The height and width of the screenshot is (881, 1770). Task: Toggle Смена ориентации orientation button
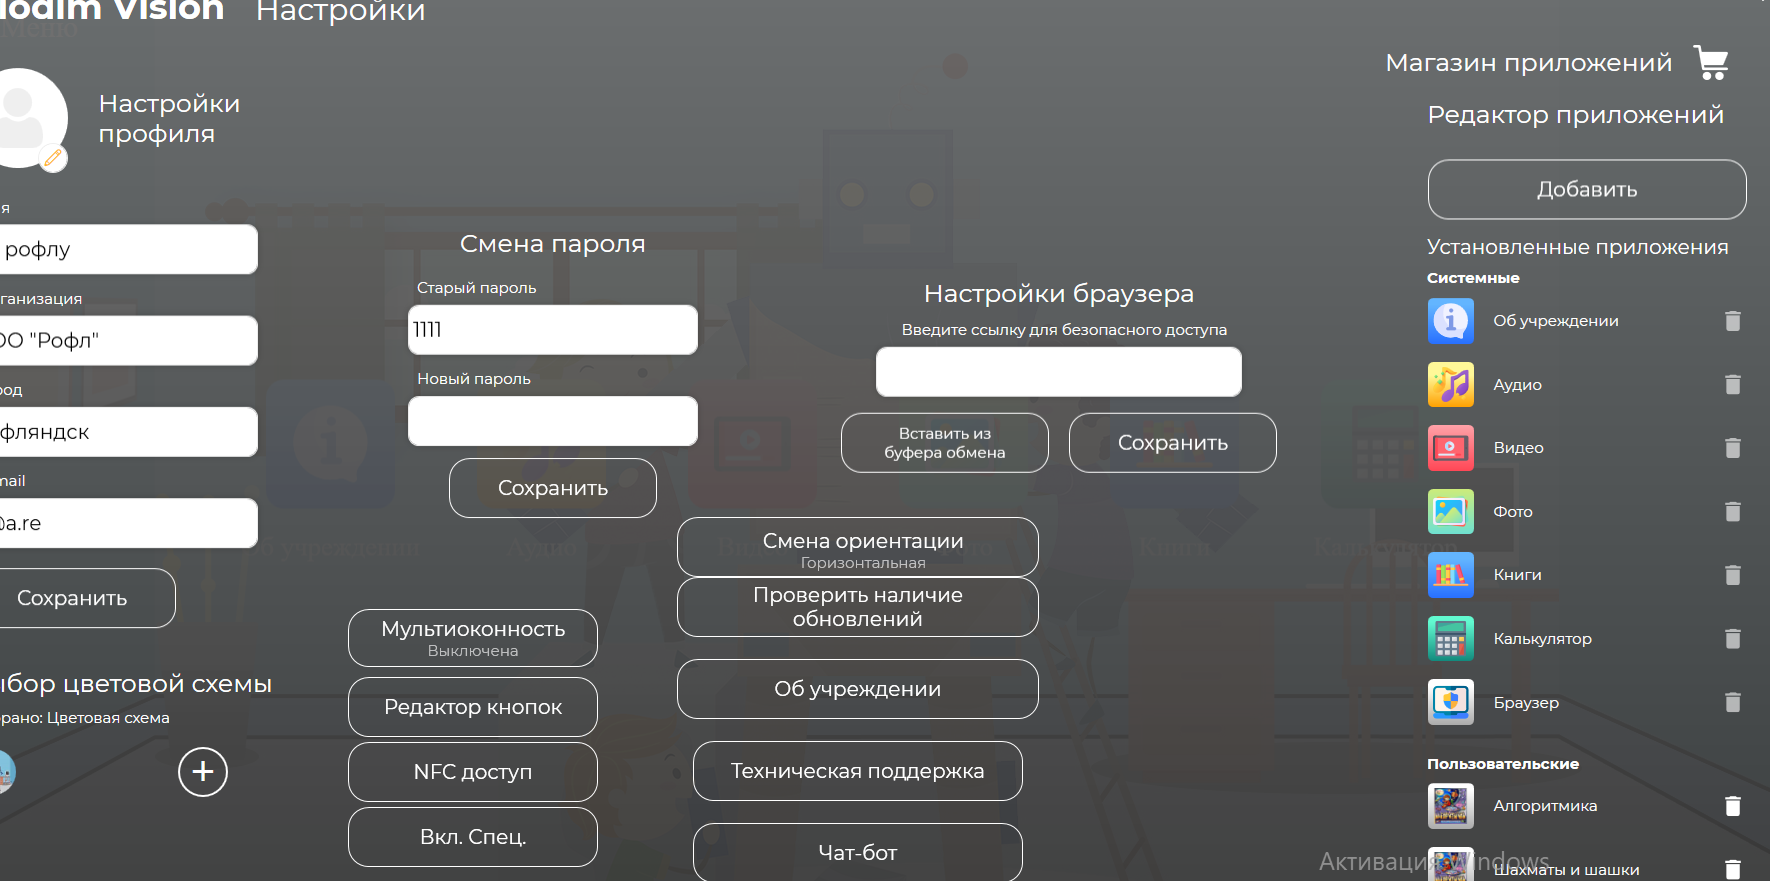(858, 547)
